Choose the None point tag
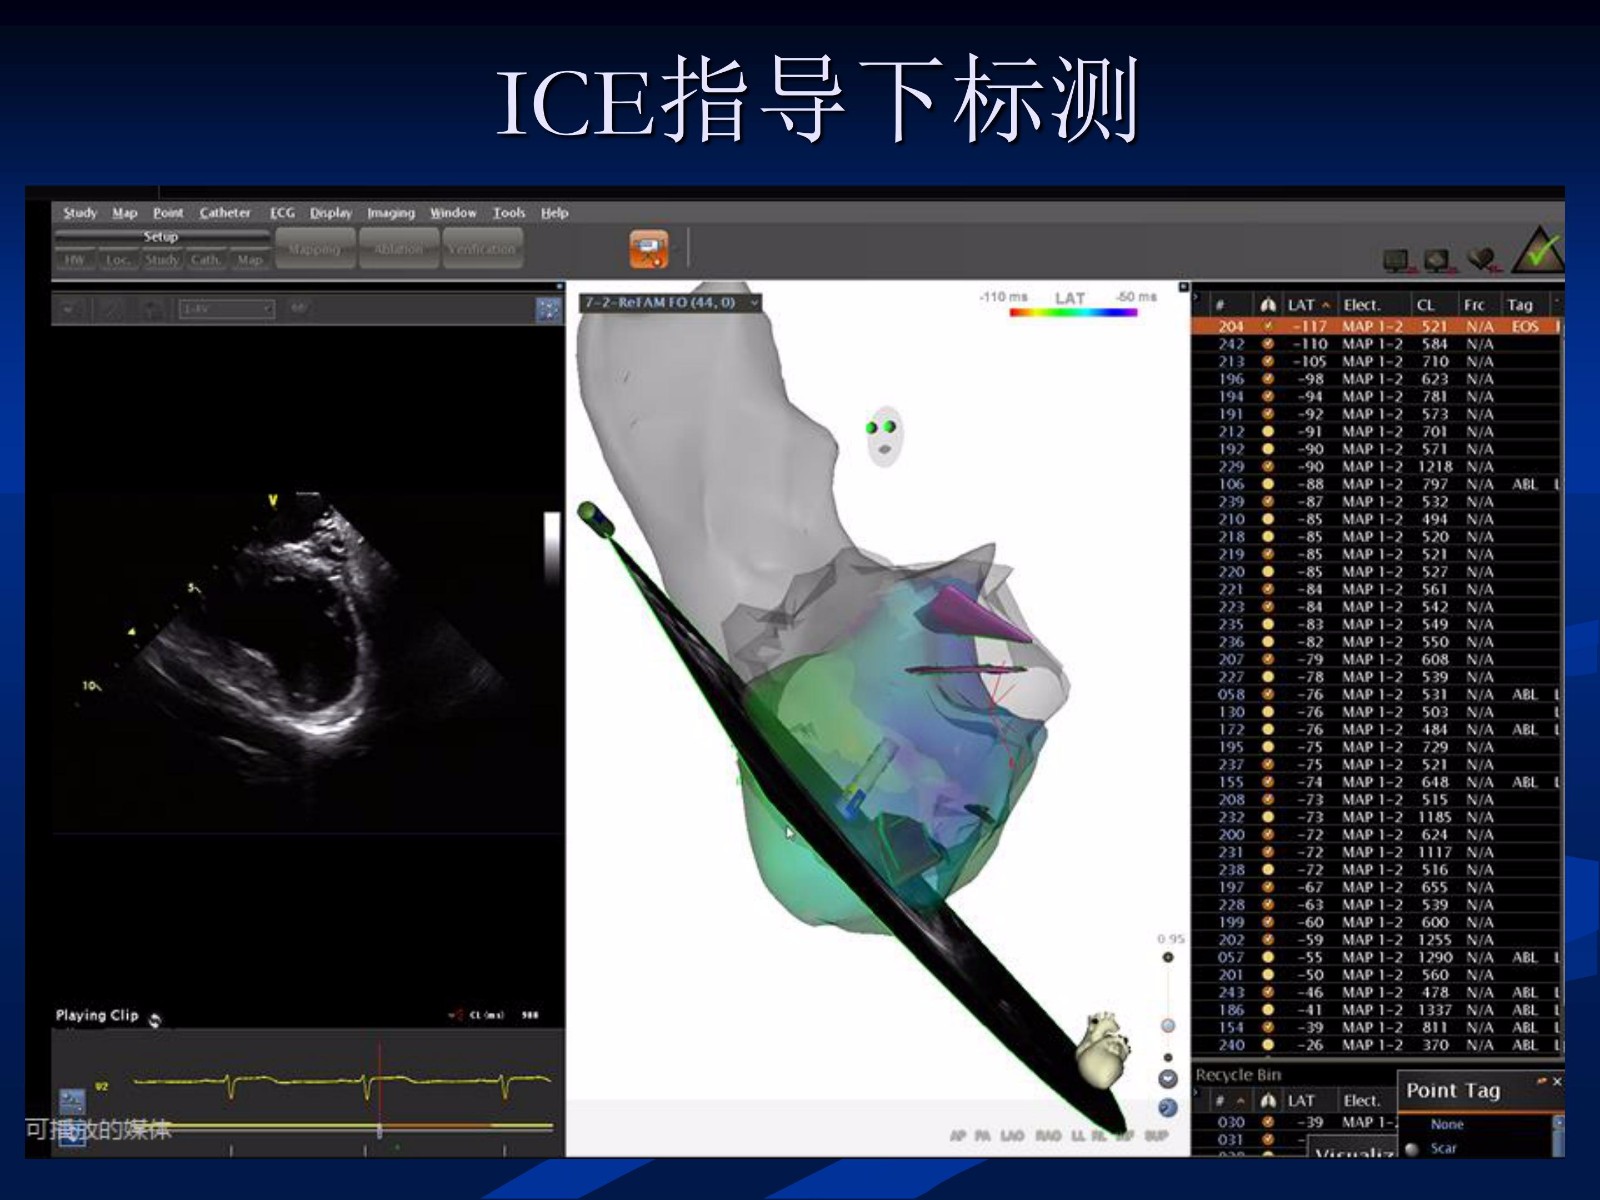 (x=1446, y=1125)
